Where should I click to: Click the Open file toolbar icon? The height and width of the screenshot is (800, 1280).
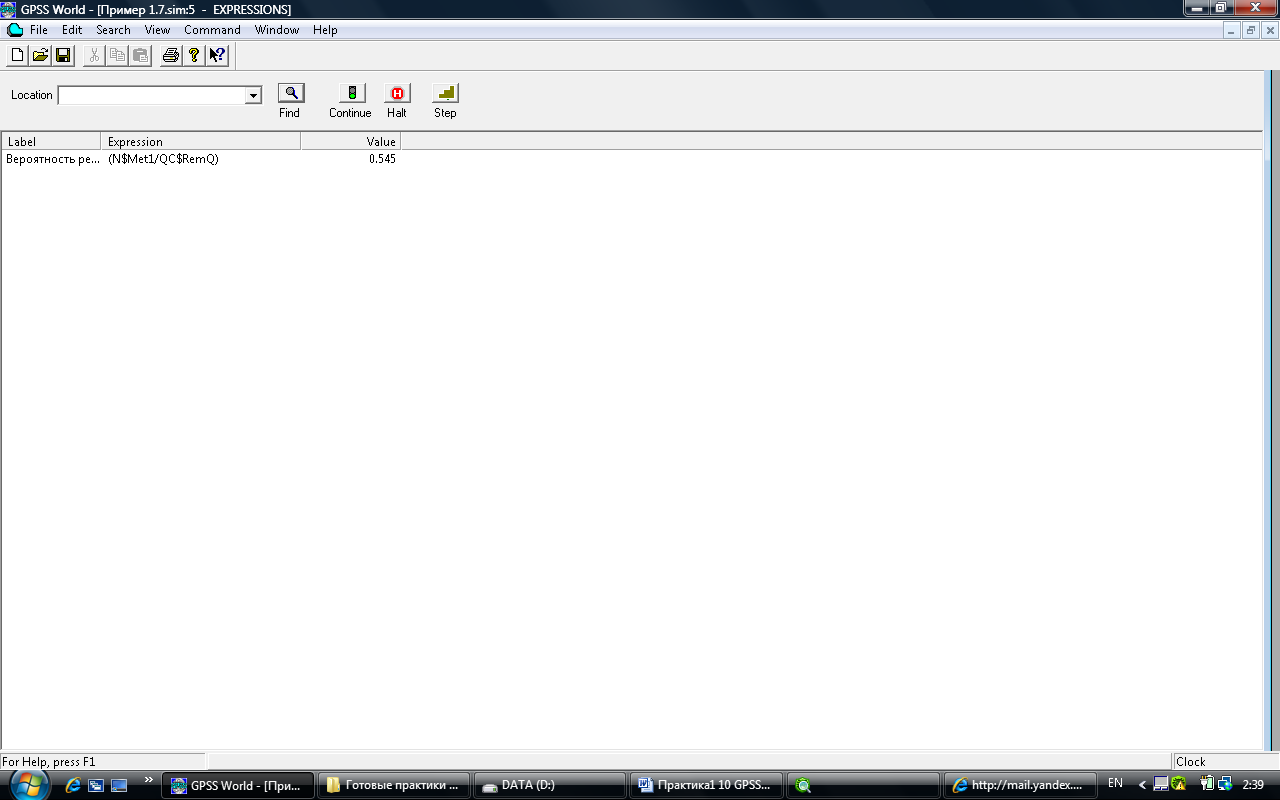40,55
